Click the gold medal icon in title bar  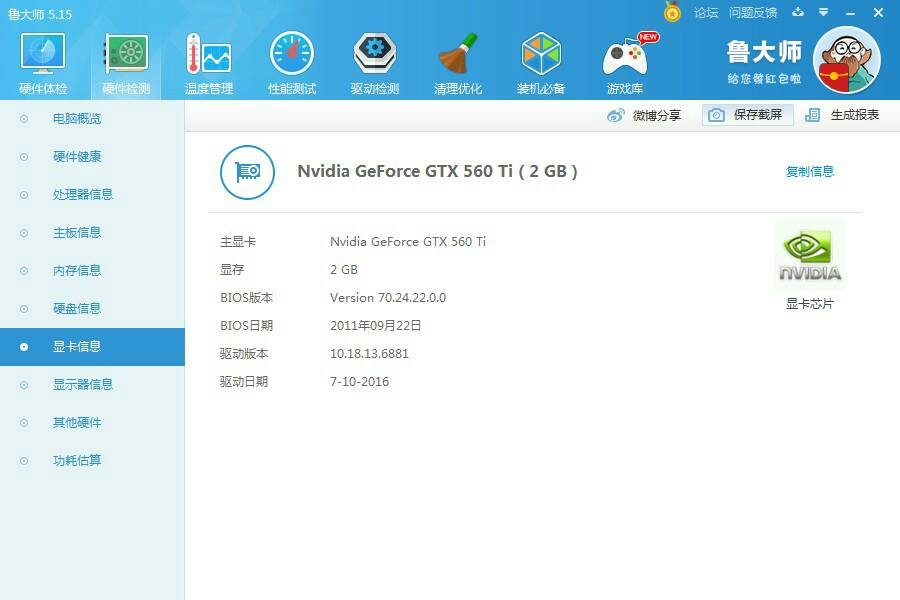tap(672, 11)
